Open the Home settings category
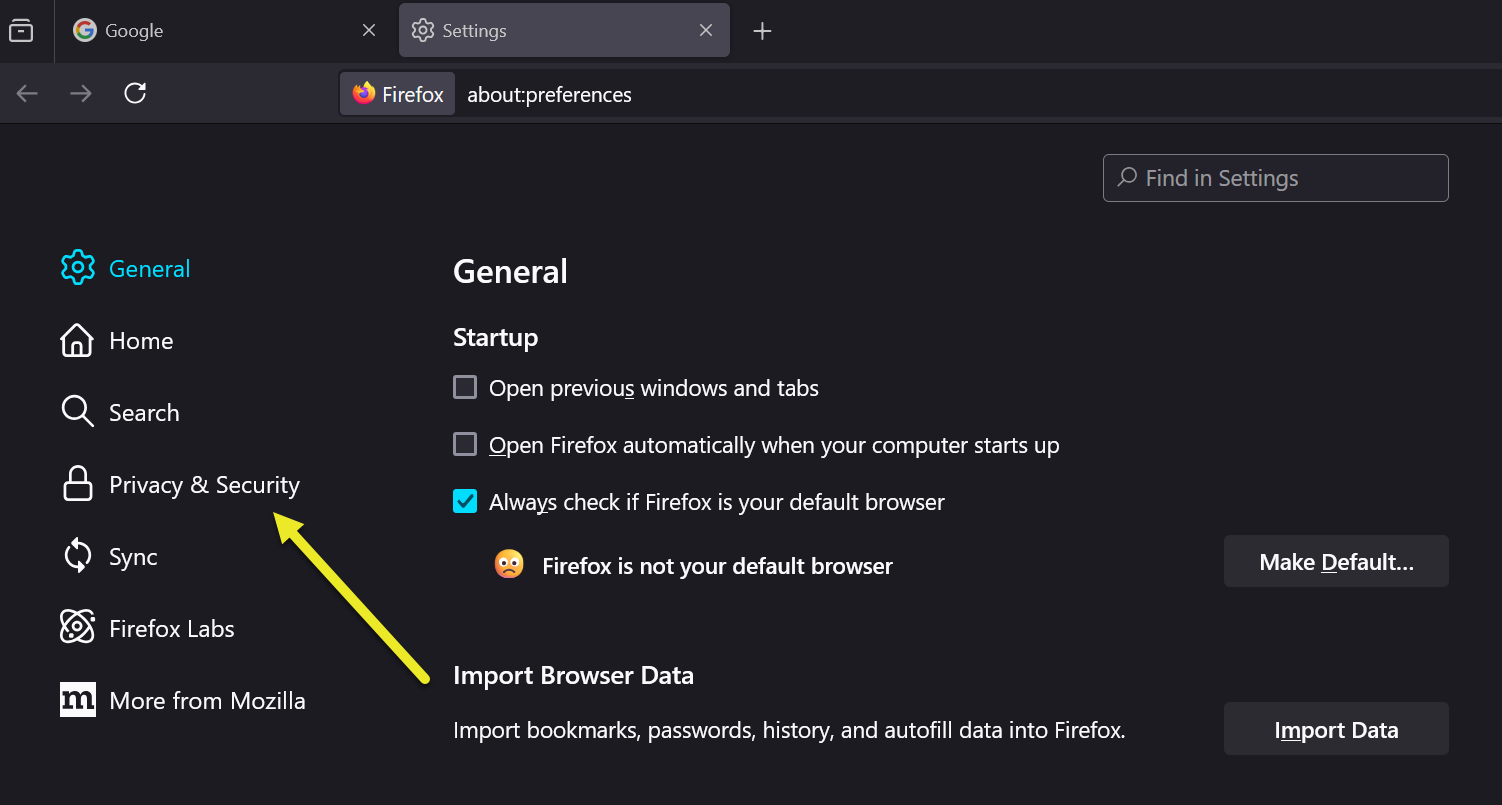This screenshot has height=805, width=1502. coord(141,341)
